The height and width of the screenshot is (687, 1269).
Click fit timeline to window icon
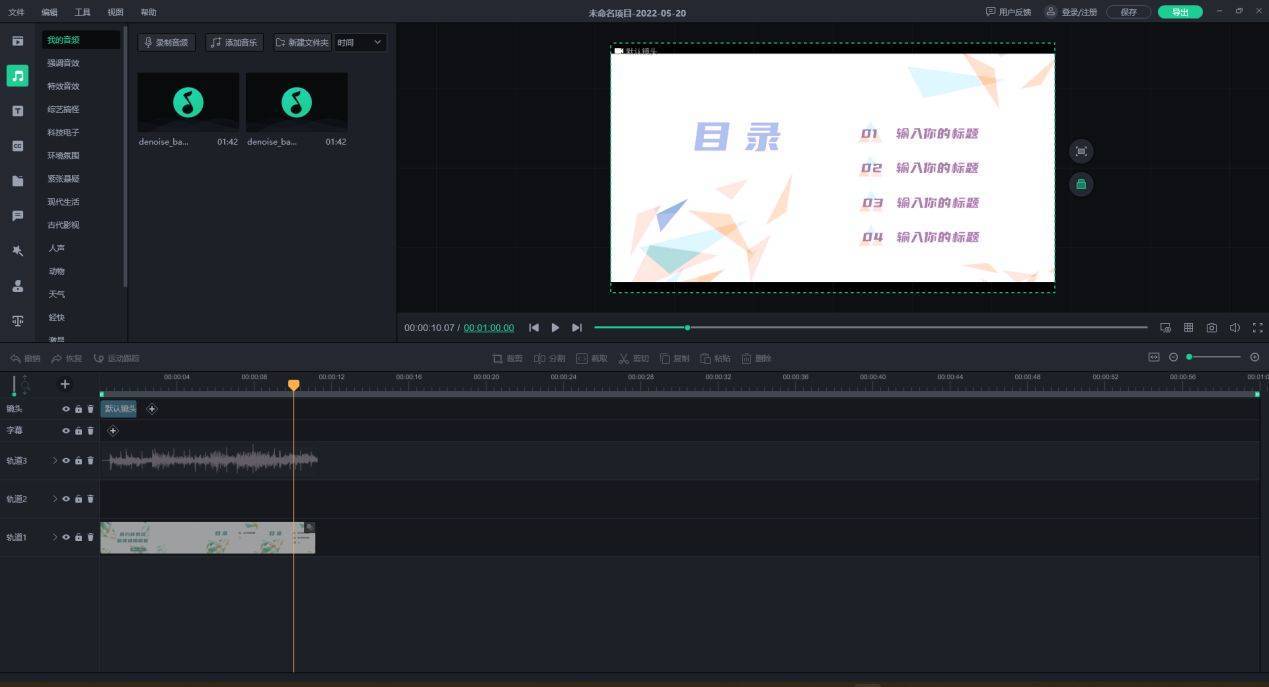point(1153,357)
